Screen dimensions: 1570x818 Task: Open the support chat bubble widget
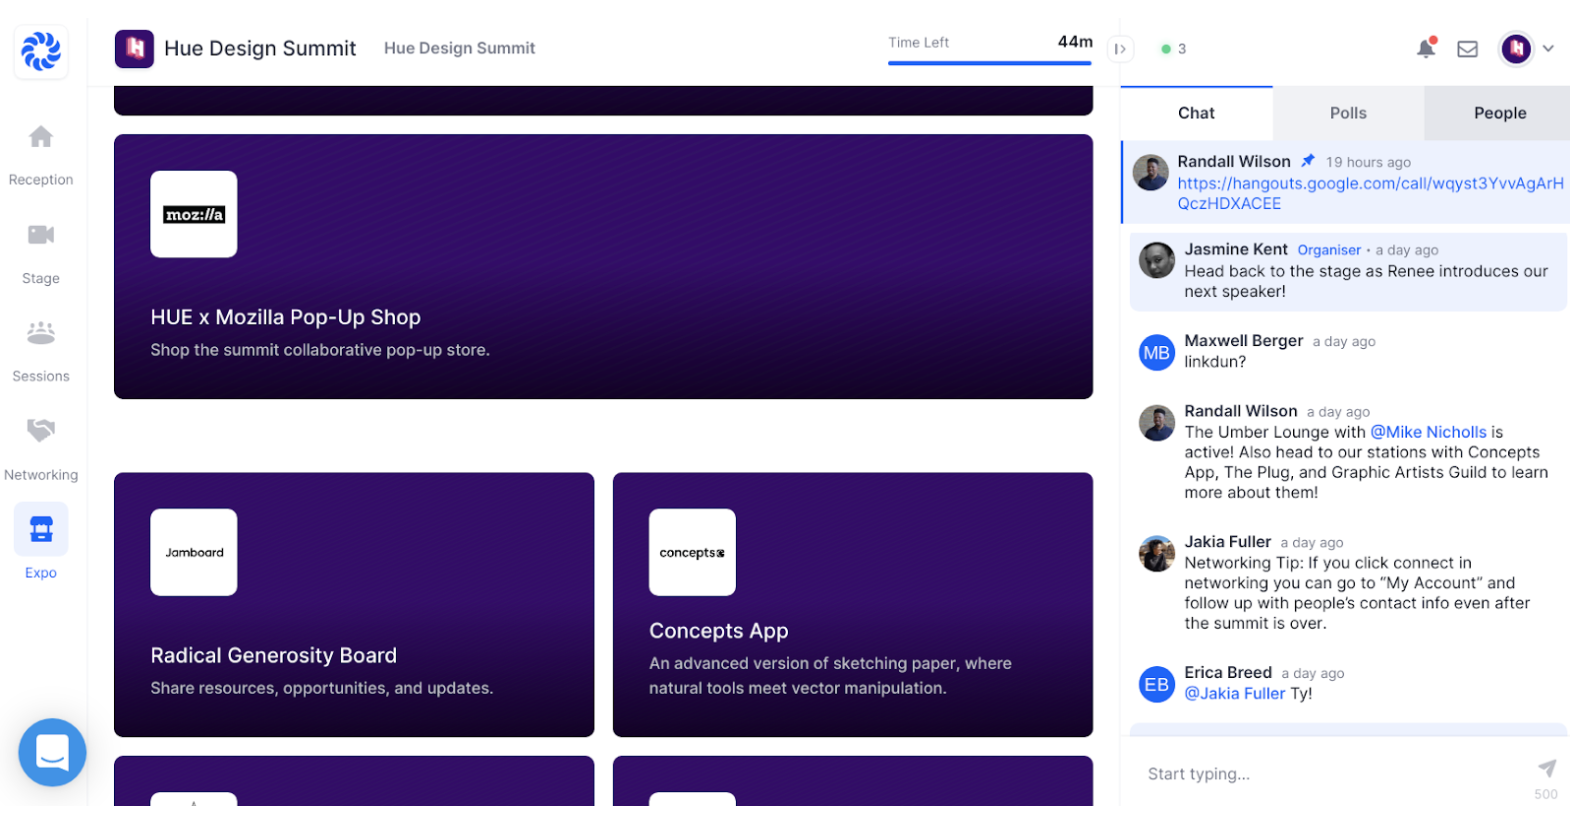[52, 752]
